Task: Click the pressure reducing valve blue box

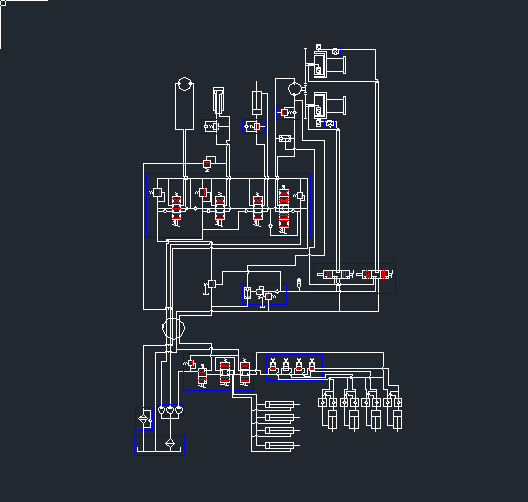Action: tap(264, 294)
